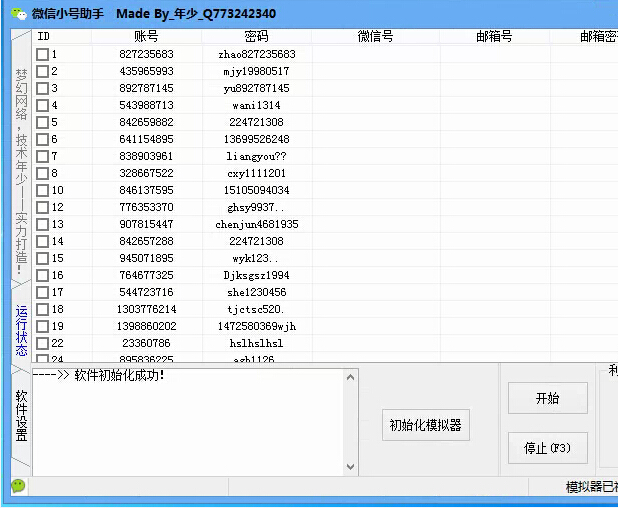
Task: Click account cell 842657288
Action: [x=147, y=241]
